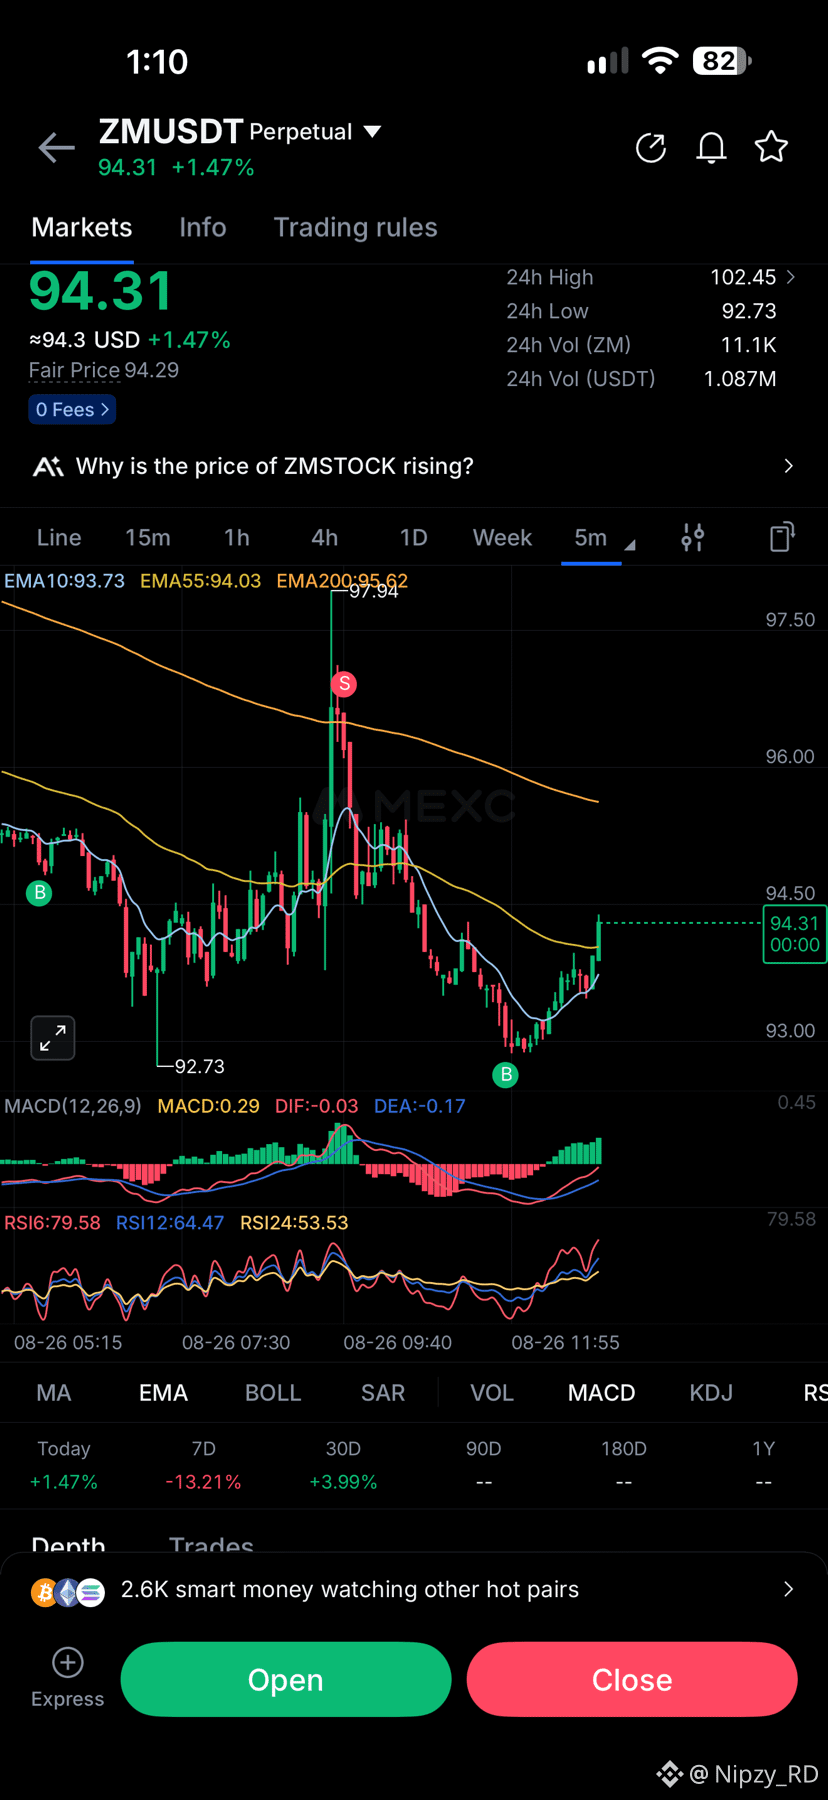Select the 4h timeframe

point(325,538)
